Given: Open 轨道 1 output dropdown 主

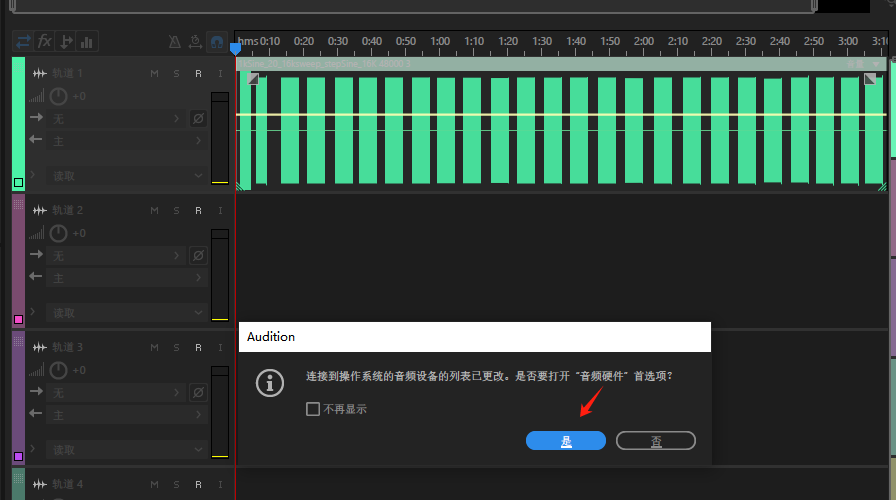Looking at the screenshot, I should click(x=127, y=141).
